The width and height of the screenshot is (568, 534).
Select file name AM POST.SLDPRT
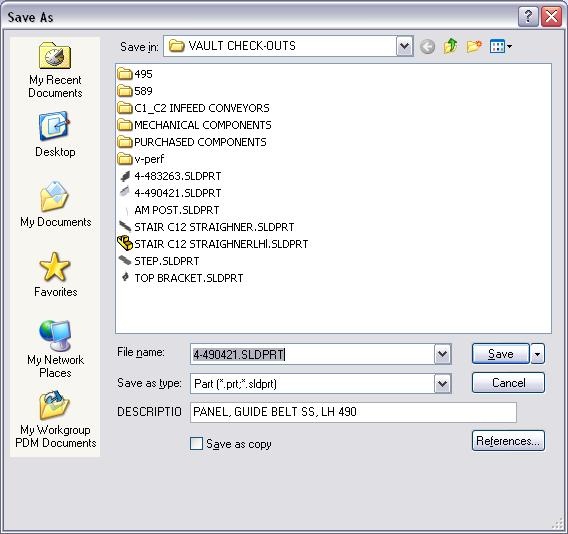coord(176,210)
